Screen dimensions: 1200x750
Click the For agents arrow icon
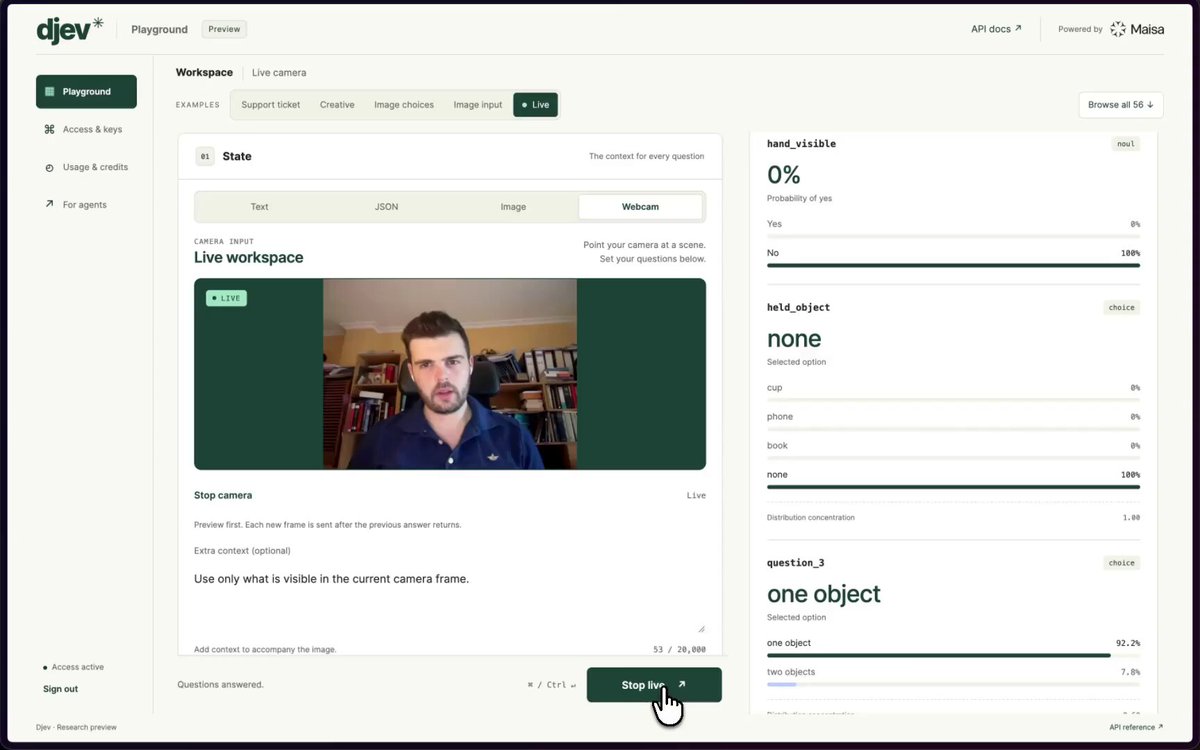point(49,204)
